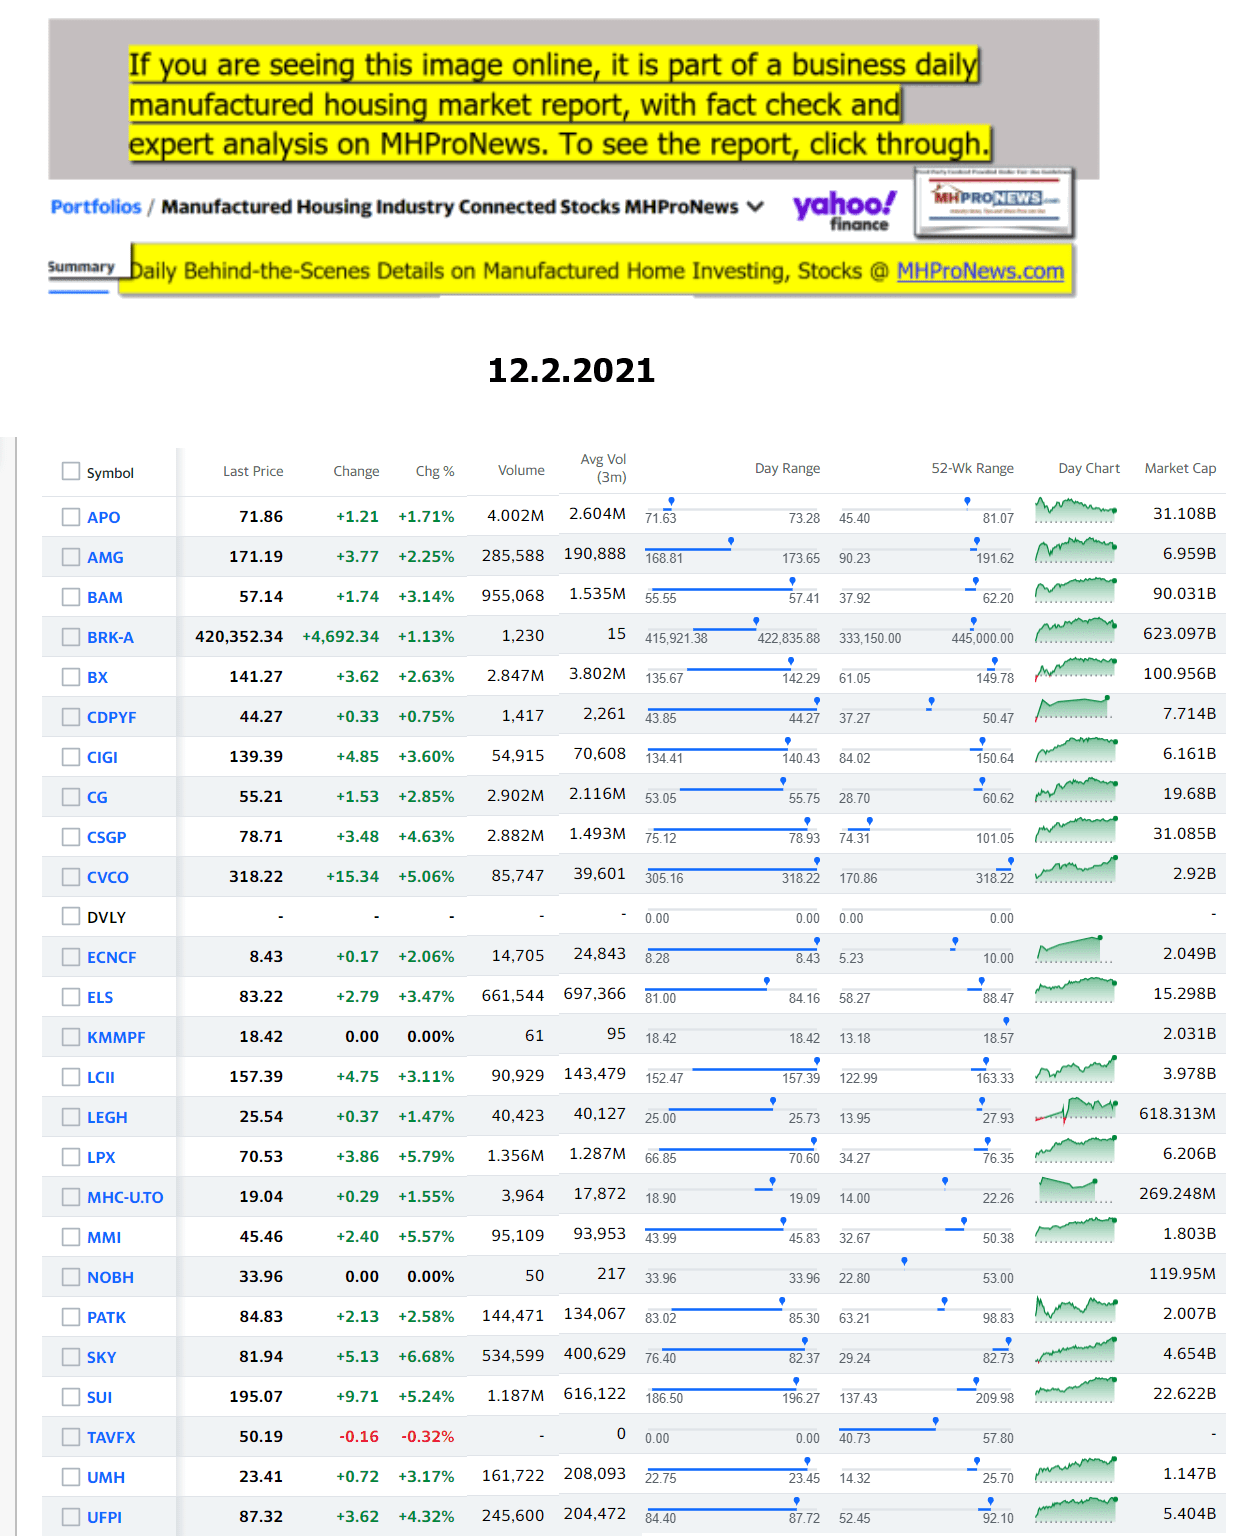Viewport: 1257px width, 1536px height.
Task: Click the MHProNews logo thumbnail
Action: coord(994,203)
